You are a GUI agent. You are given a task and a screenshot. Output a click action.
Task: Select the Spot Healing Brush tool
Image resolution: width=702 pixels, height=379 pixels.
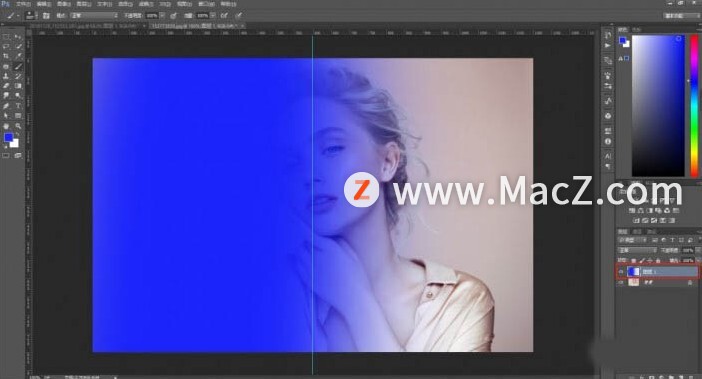click(x=6, y=67)
